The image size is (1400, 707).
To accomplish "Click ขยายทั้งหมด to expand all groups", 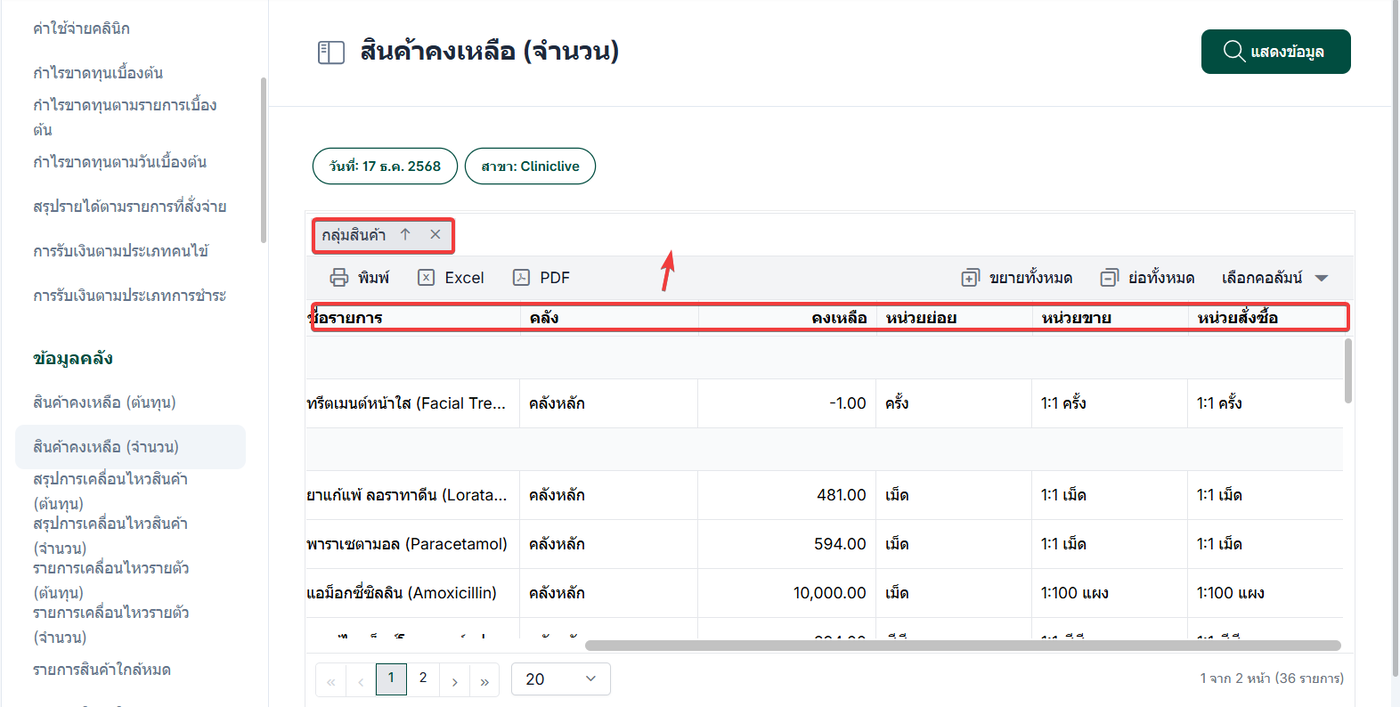I will point(1017,278).
